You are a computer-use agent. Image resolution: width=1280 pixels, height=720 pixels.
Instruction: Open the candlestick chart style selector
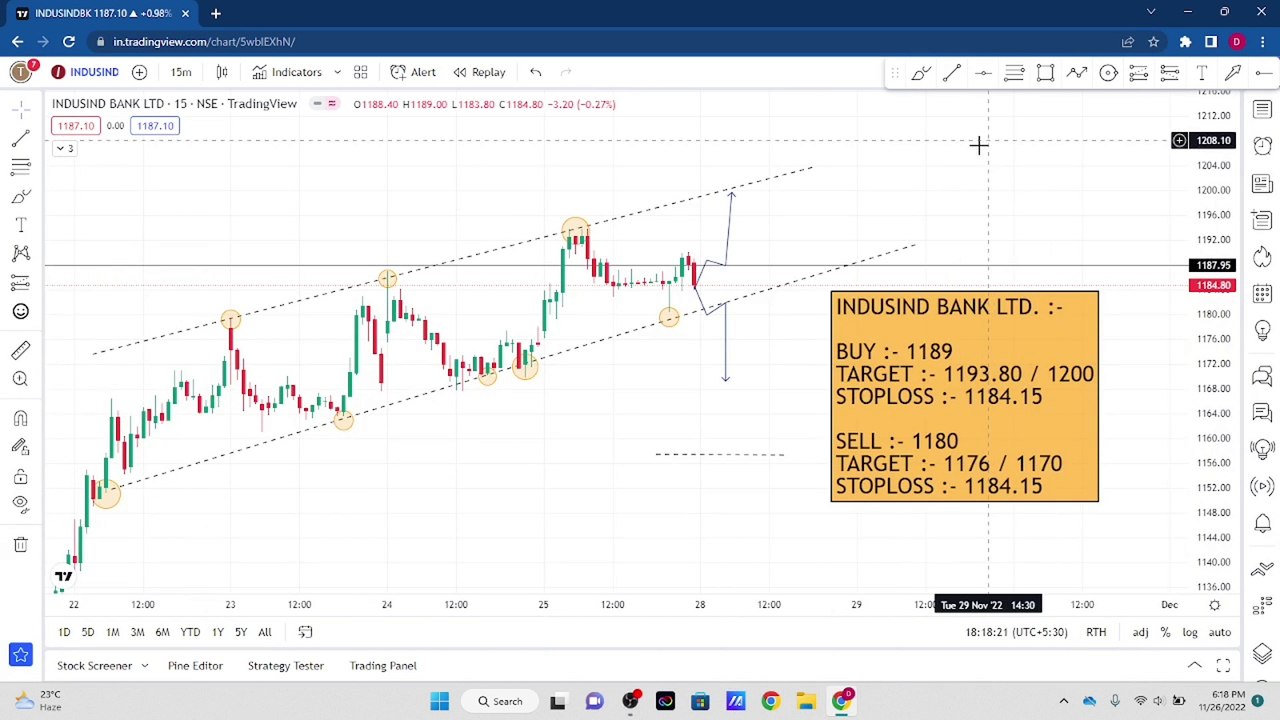coord(222,72)
